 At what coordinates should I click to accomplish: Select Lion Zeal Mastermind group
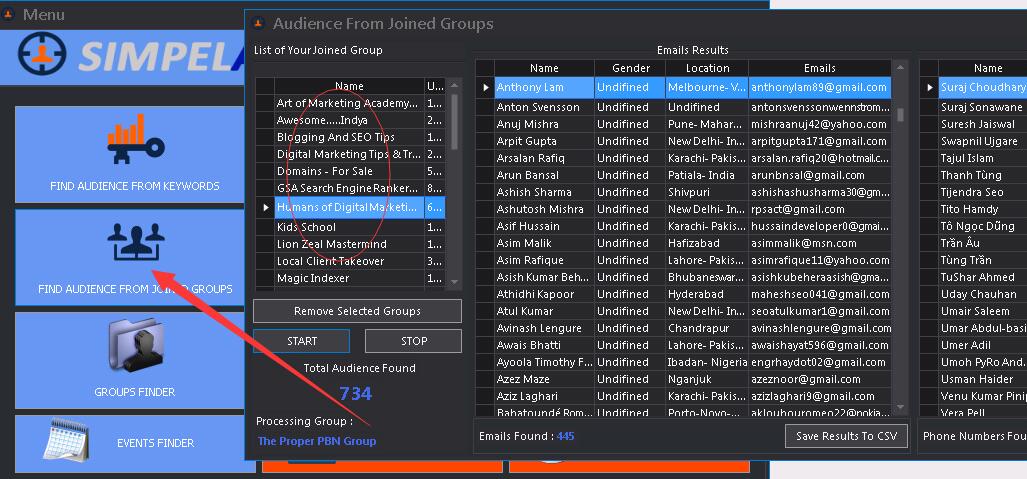point(349,244)
